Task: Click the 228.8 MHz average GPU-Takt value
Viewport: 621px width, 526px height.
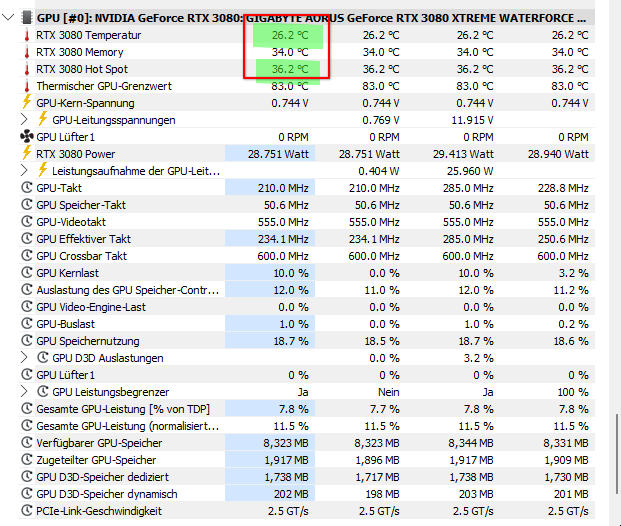Action: click(563, 188)
